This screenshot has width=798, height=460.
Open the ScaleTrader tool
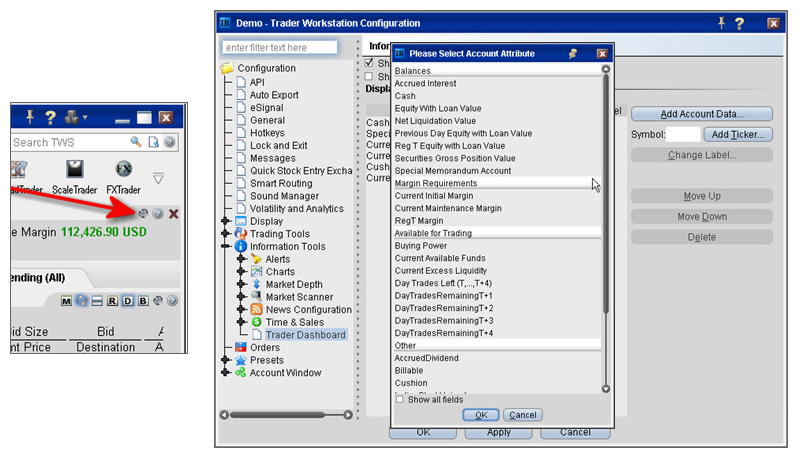point(74,177)
